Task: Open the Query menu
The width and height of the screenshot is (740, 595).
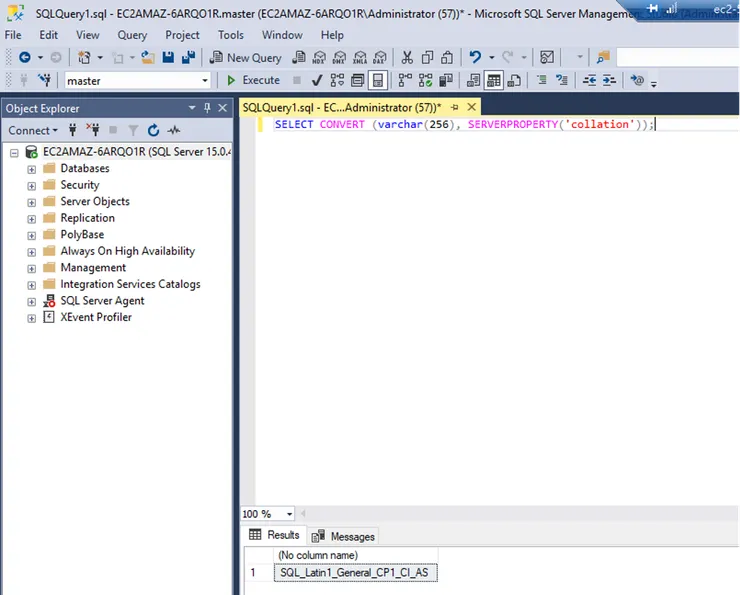Action: 132,35
